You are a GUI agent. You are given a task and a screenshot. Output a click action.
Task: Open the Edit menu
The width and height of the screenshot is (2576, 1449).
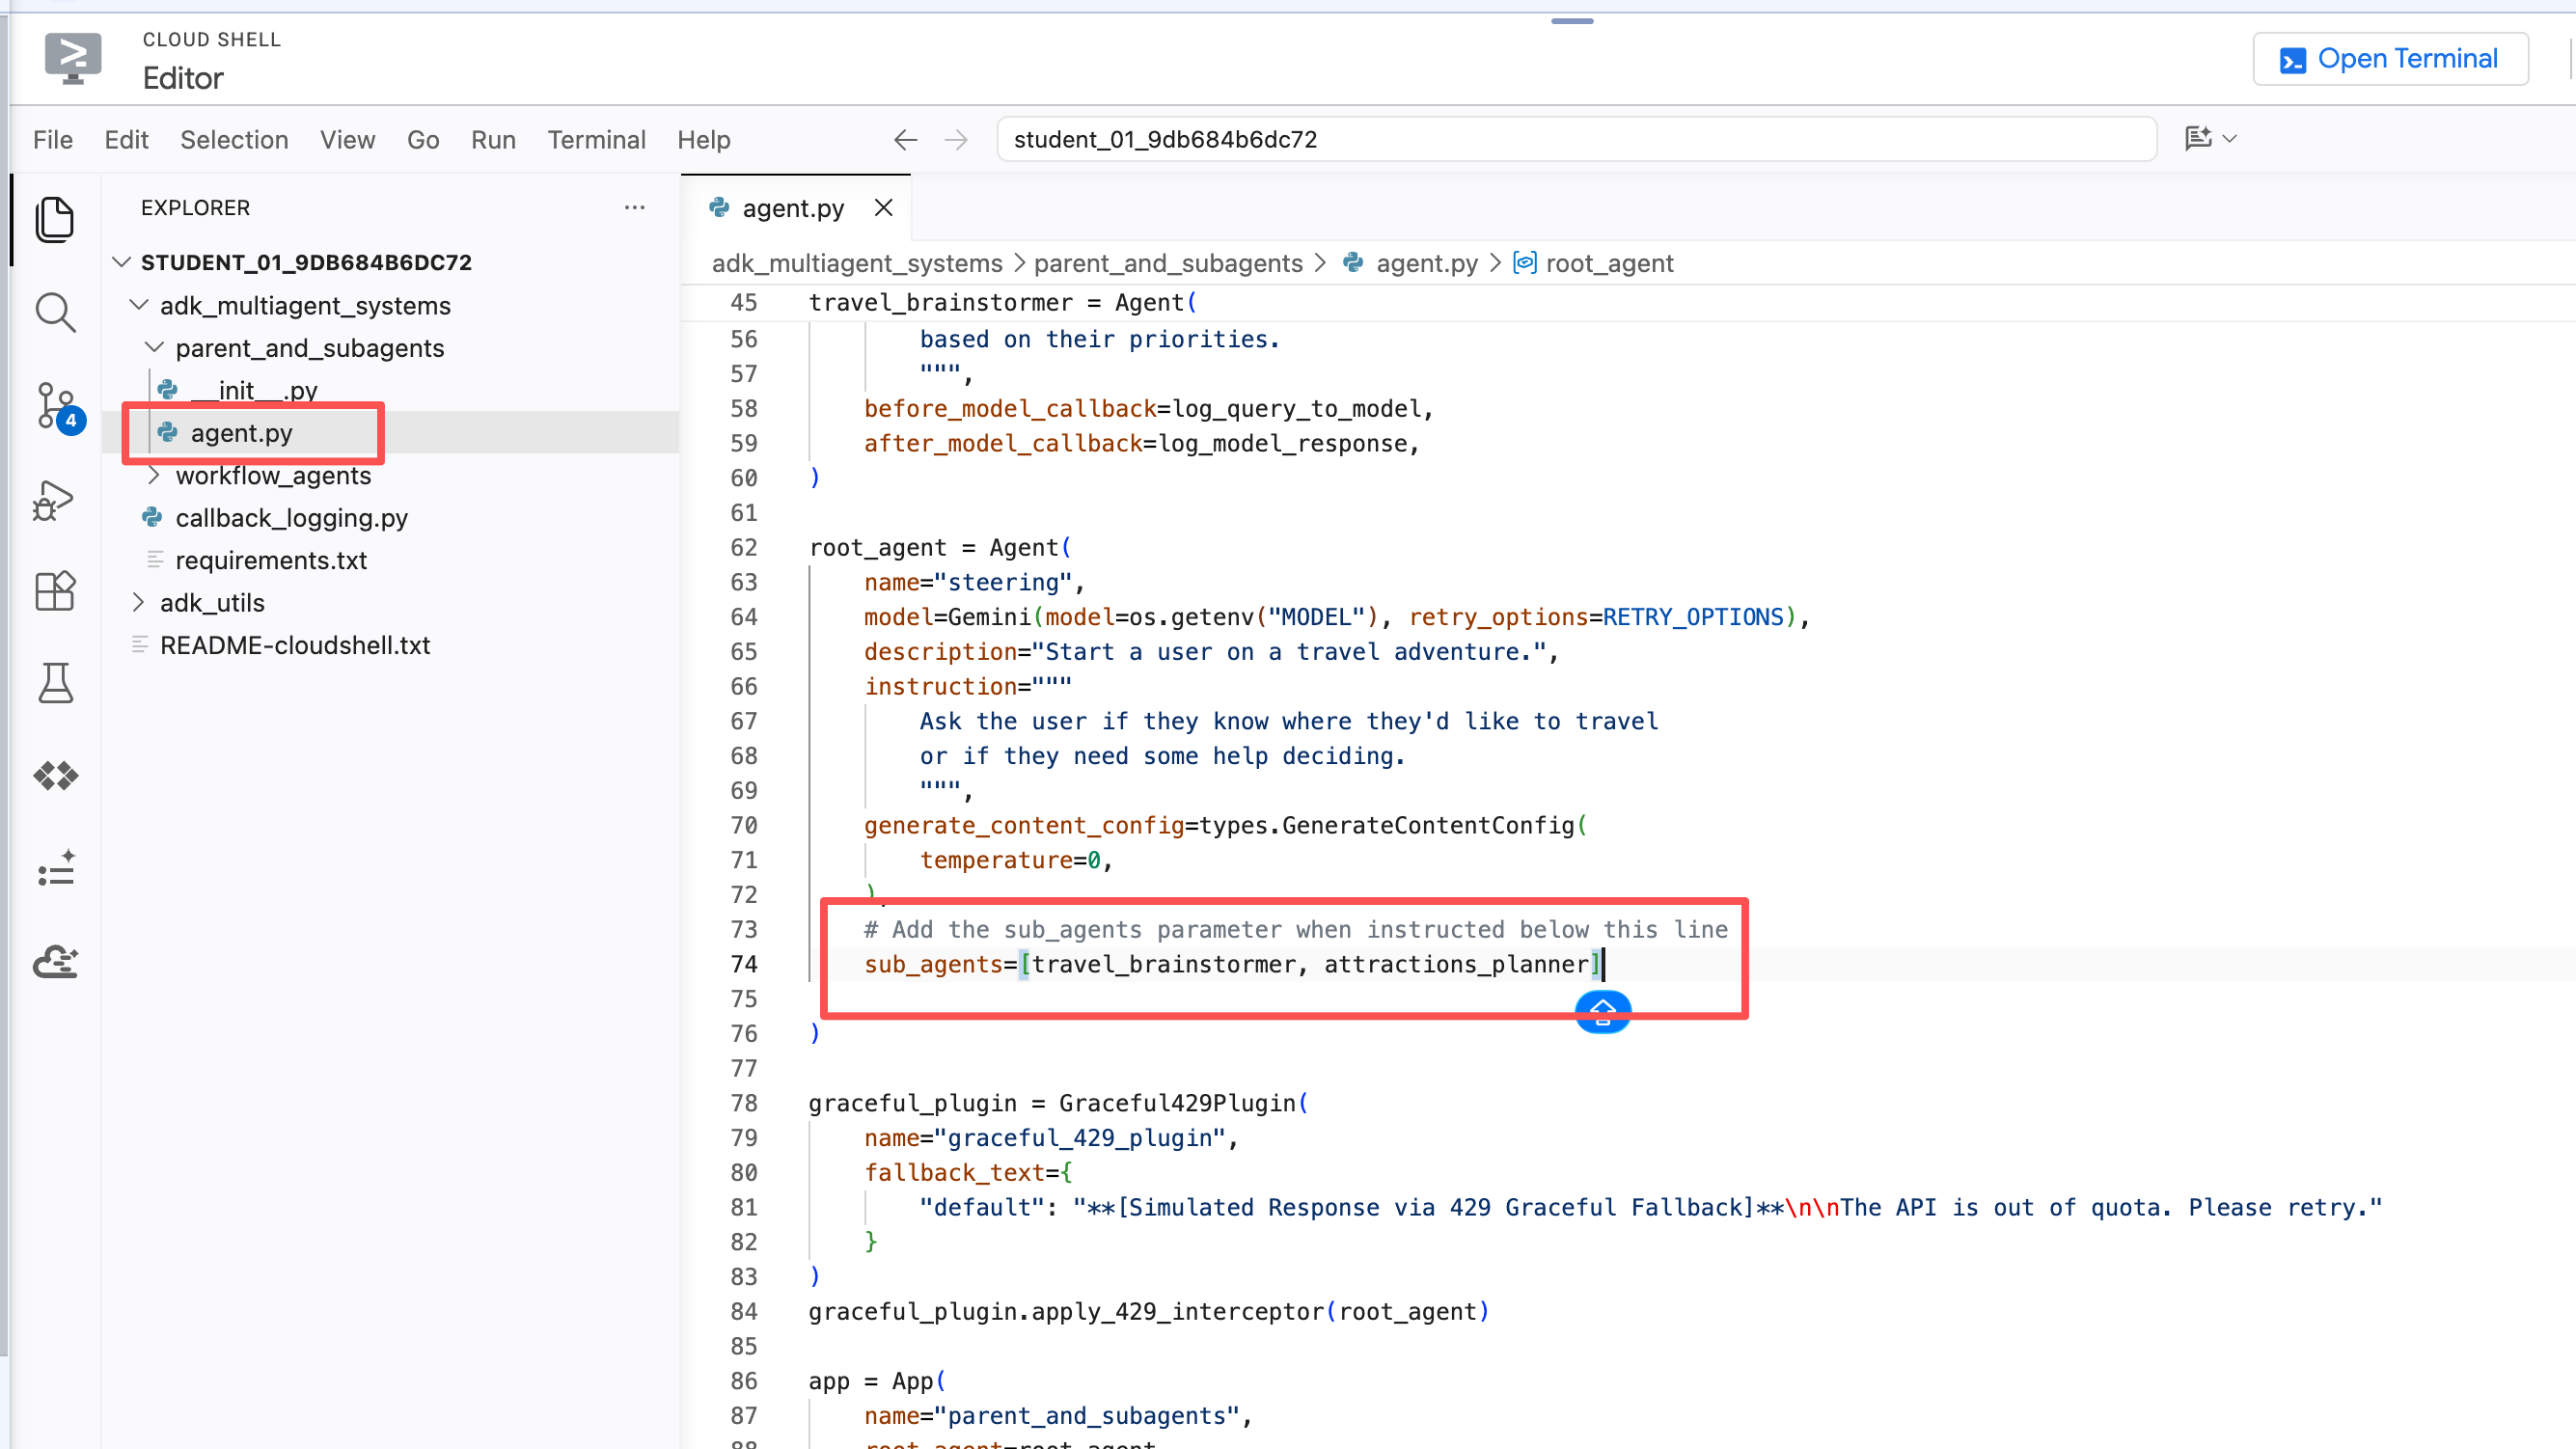pyautogui.click(x=126, y=140)
